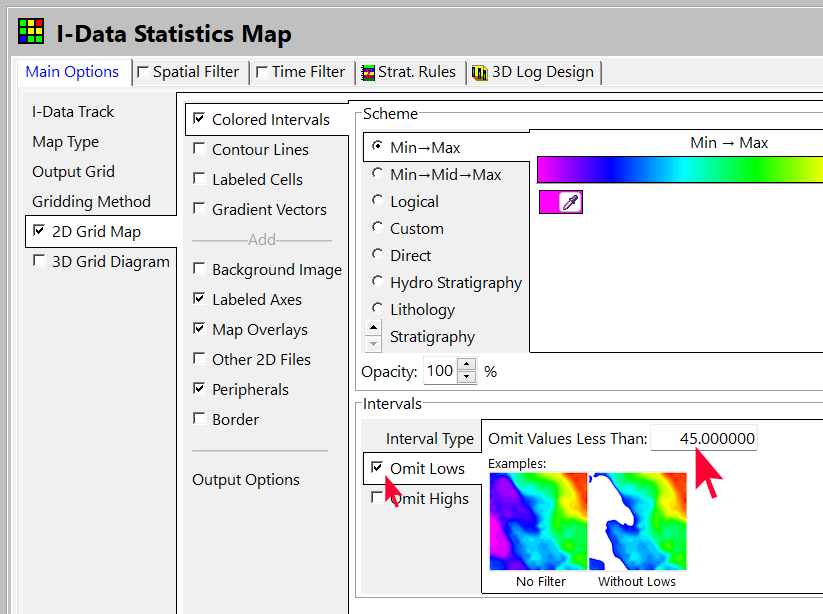Uncheck the Omit Lows option

[377, 468]
